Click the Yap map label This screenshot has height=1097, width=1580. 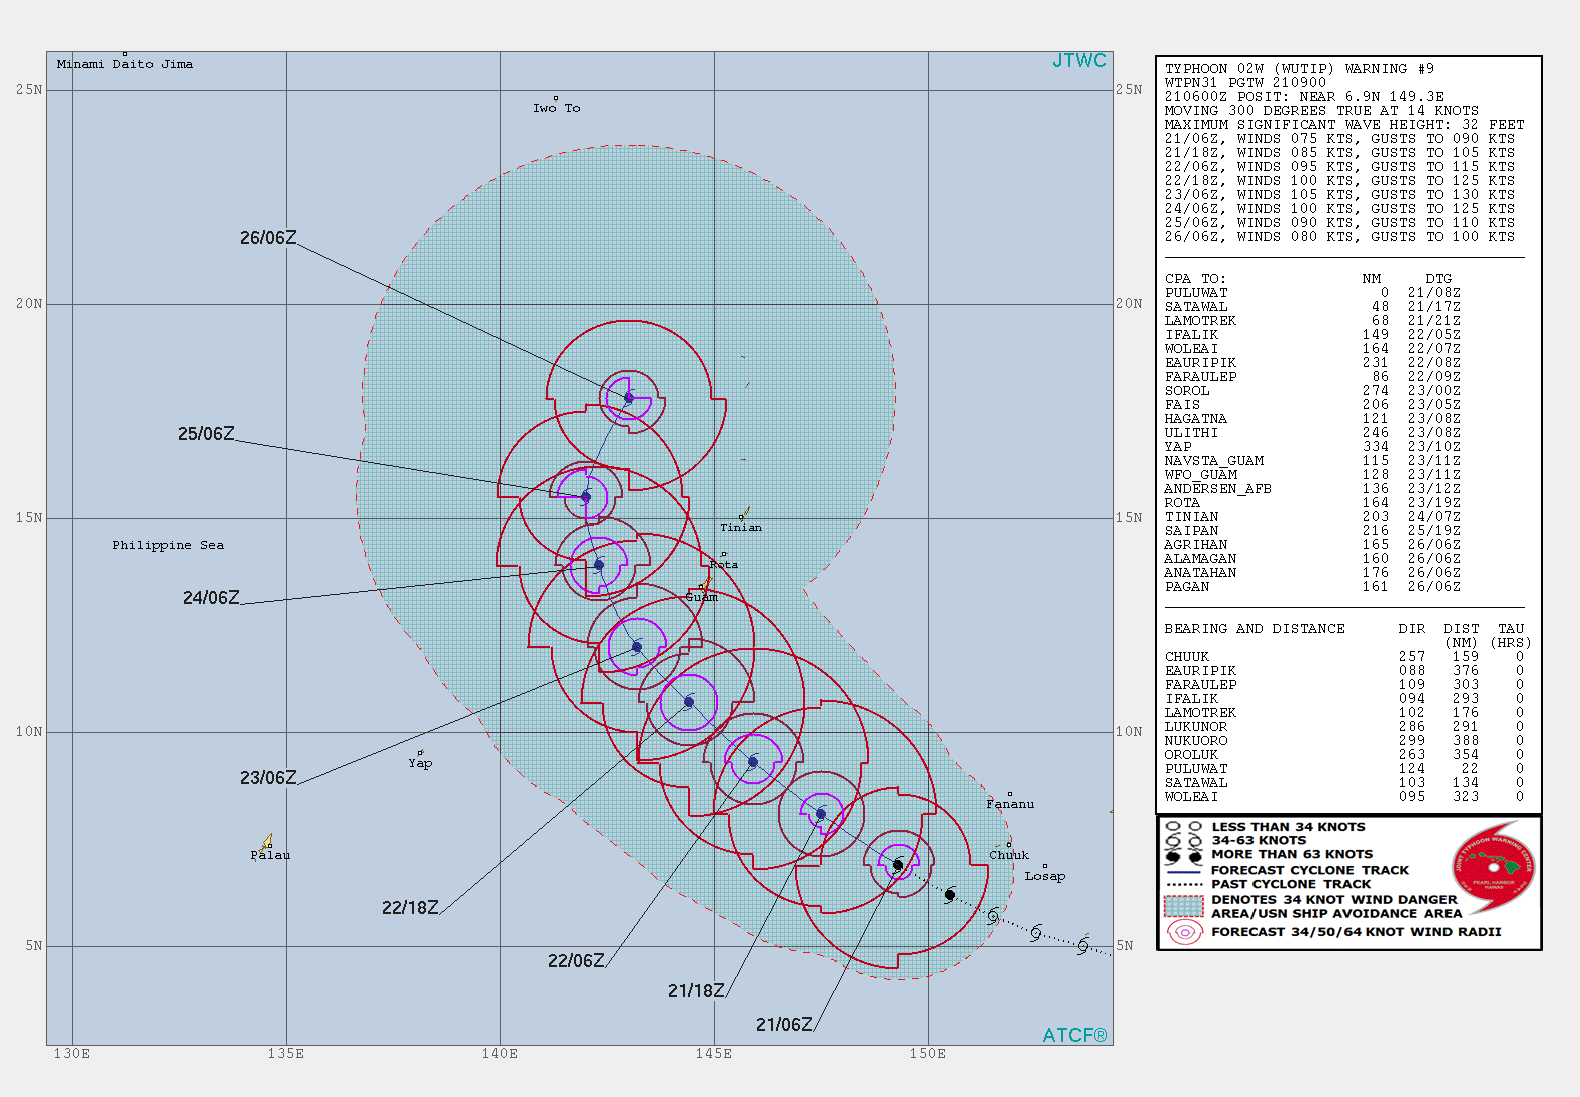tap(420, 763)
